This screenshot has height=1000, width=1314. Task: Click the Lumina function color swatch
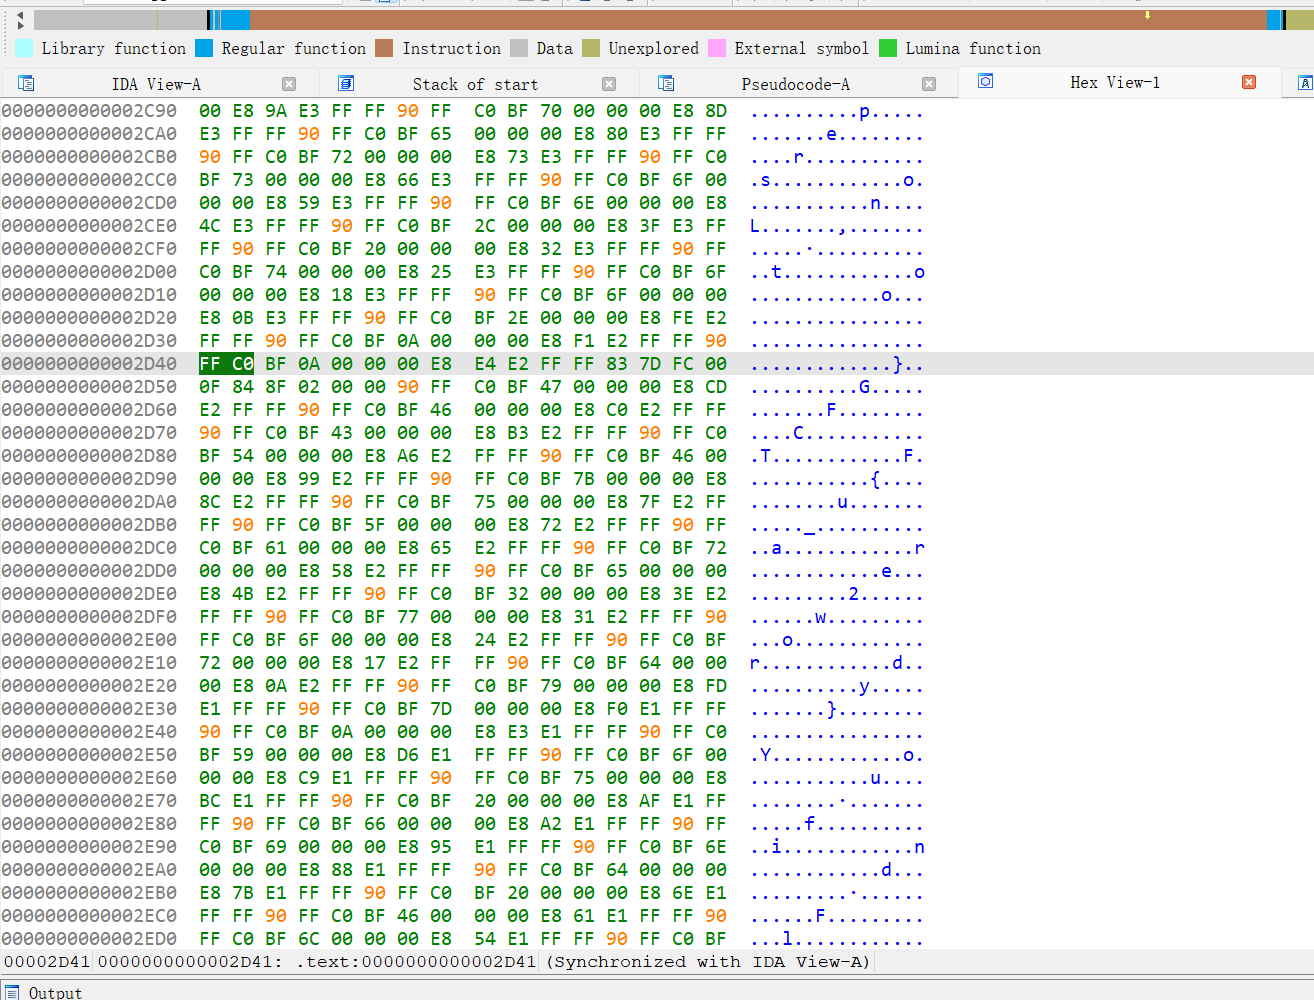(888, 48)
